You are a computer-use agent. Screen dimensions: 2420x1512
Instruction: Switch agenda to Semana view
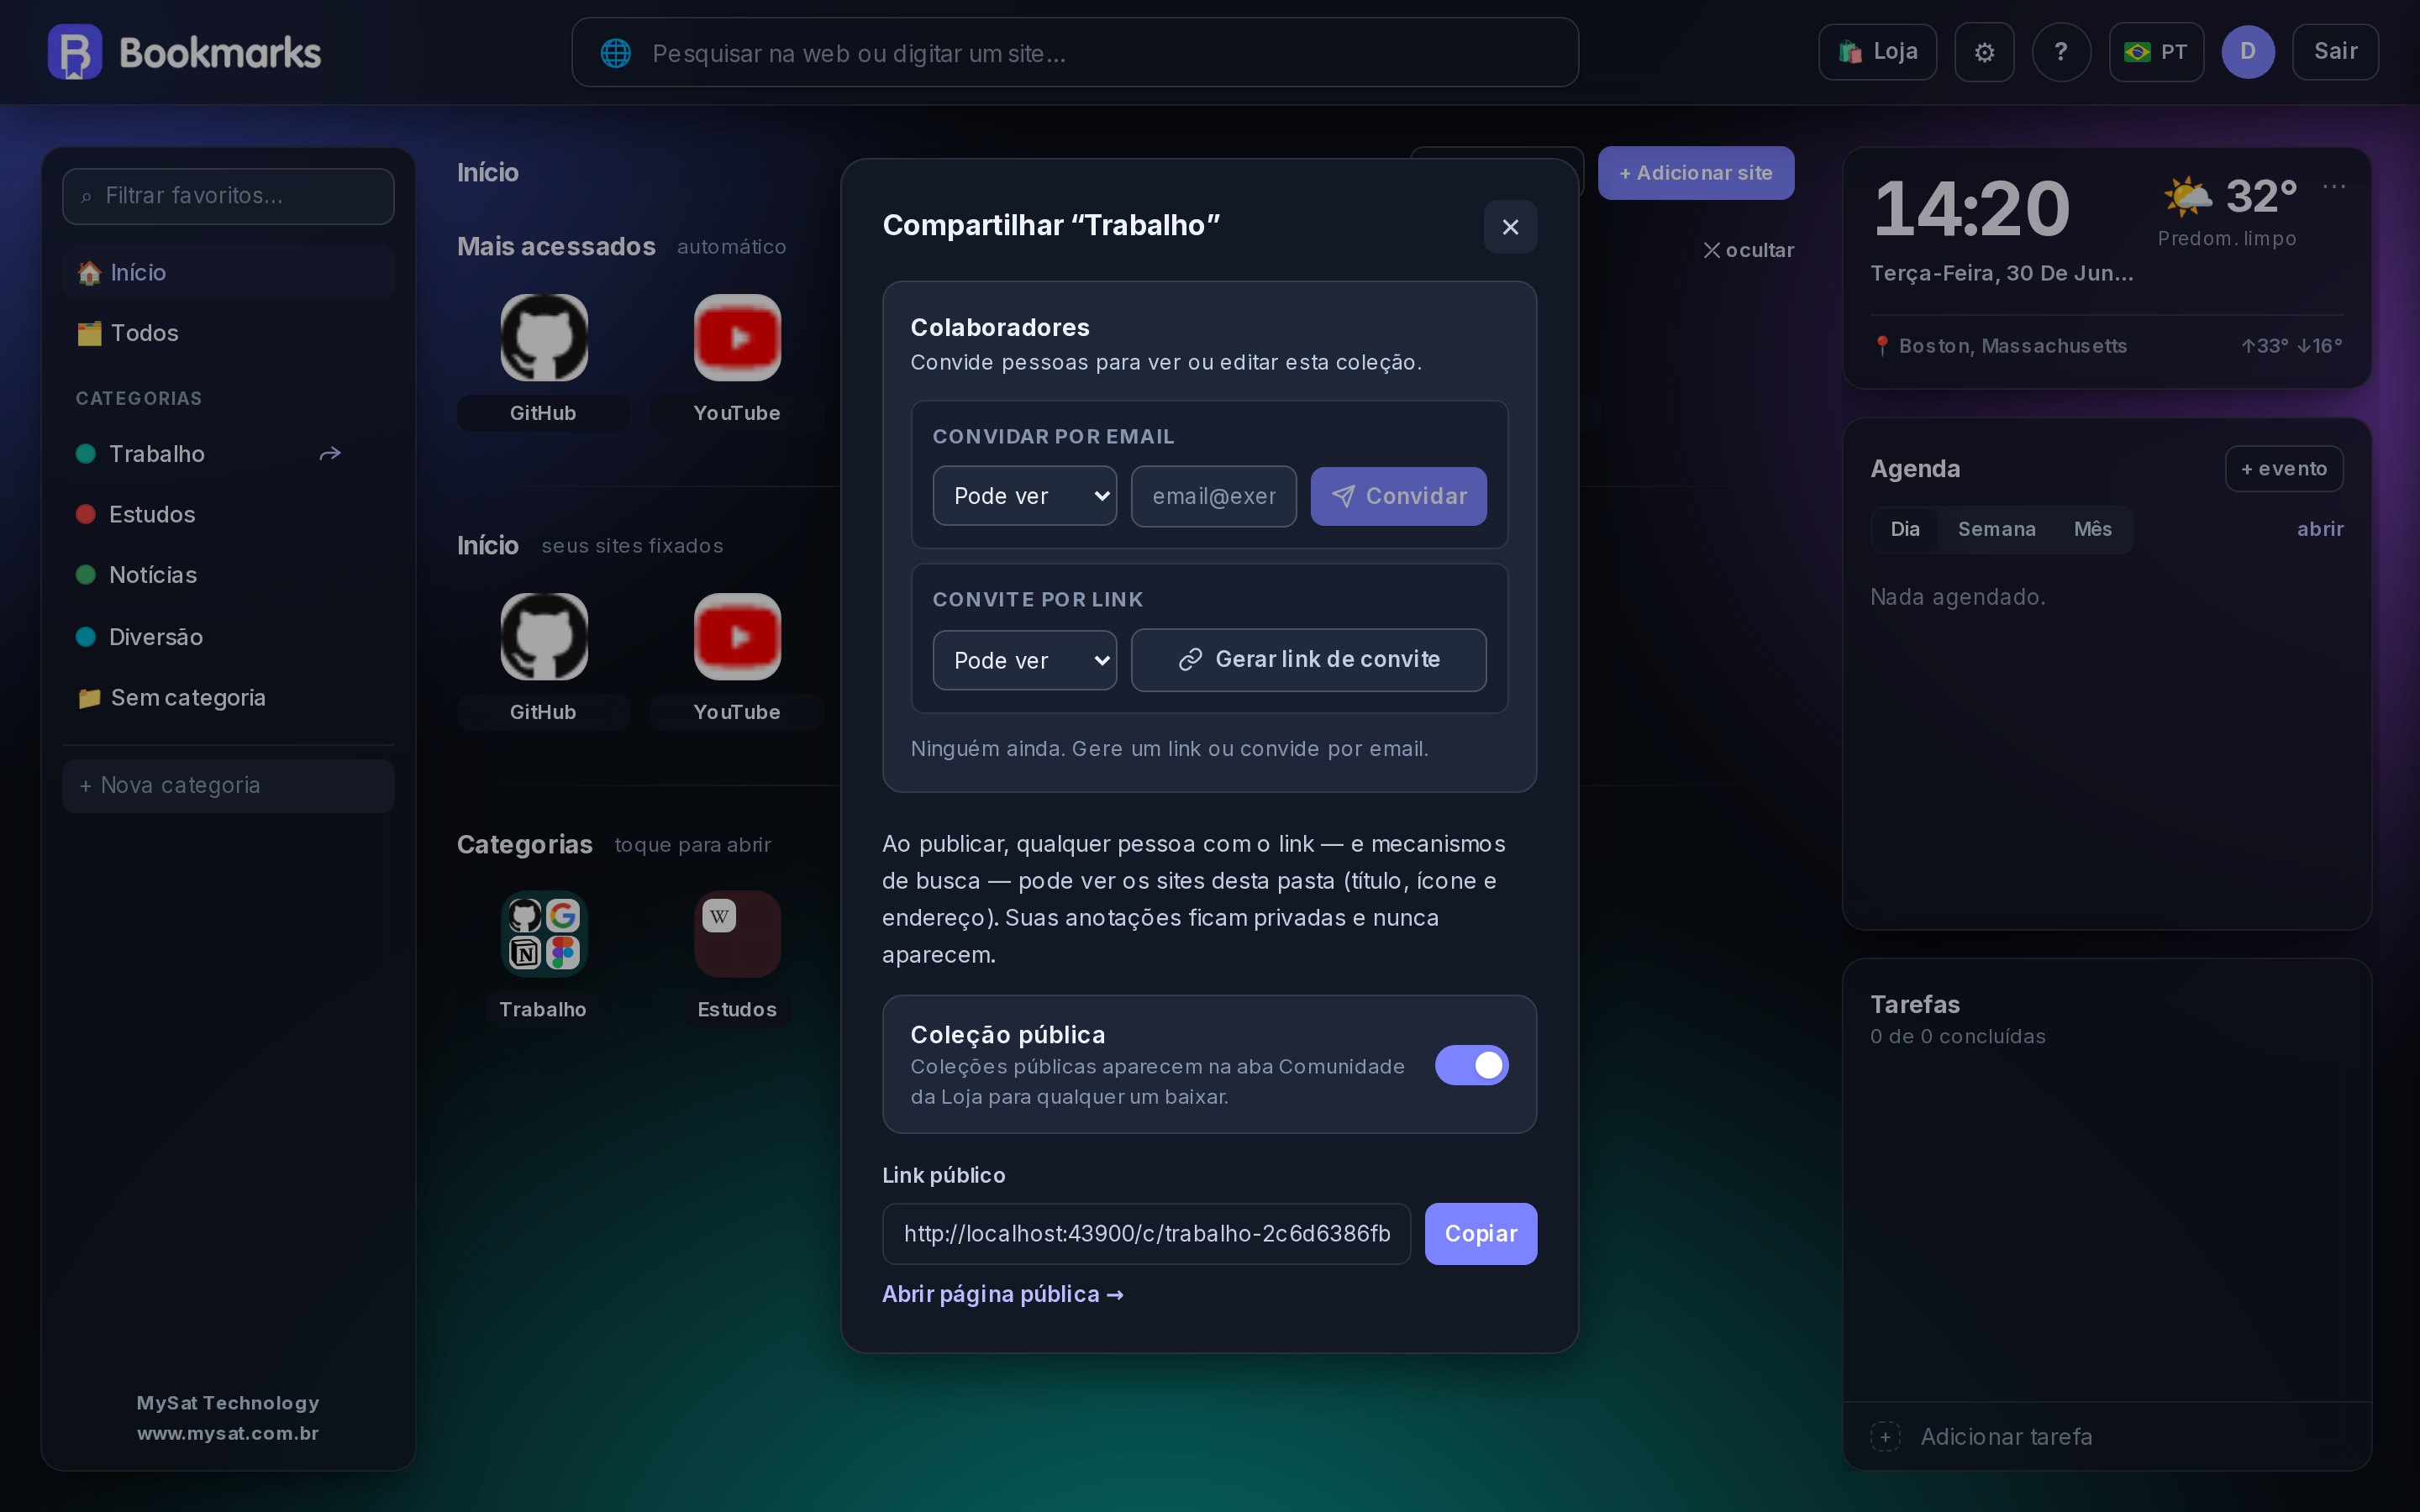(x=1996, y=529)
